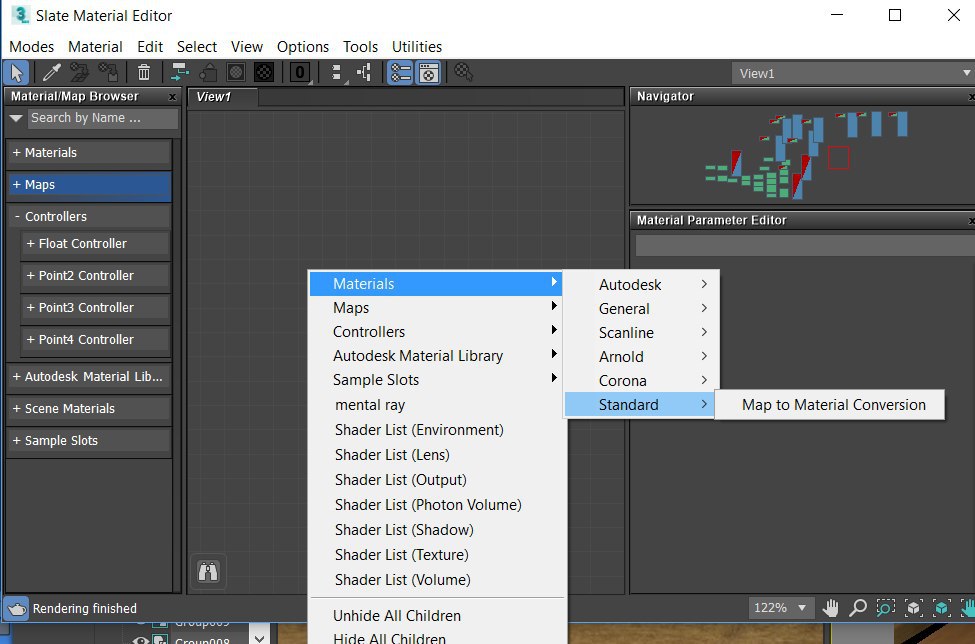This screenshot has width=975, height=644.
Task: Select mental ray in context menu
Action: pos(437,405)
